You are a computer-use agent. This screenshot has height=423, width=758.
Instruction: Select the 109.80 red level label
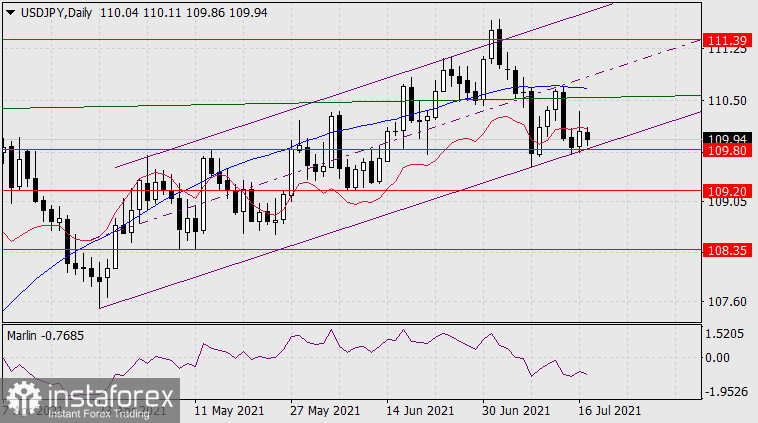[x=725, y=151]
